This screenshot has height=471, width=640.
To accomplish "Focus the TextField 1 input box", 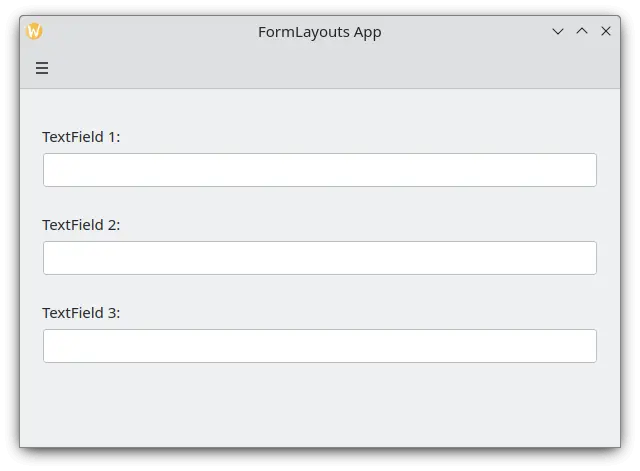I will 320,170.
